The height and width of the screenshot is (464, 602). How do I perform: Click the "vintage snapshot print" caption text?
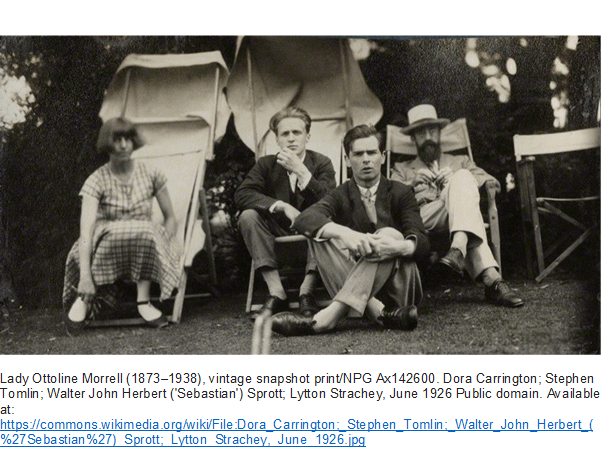[271, 379]
